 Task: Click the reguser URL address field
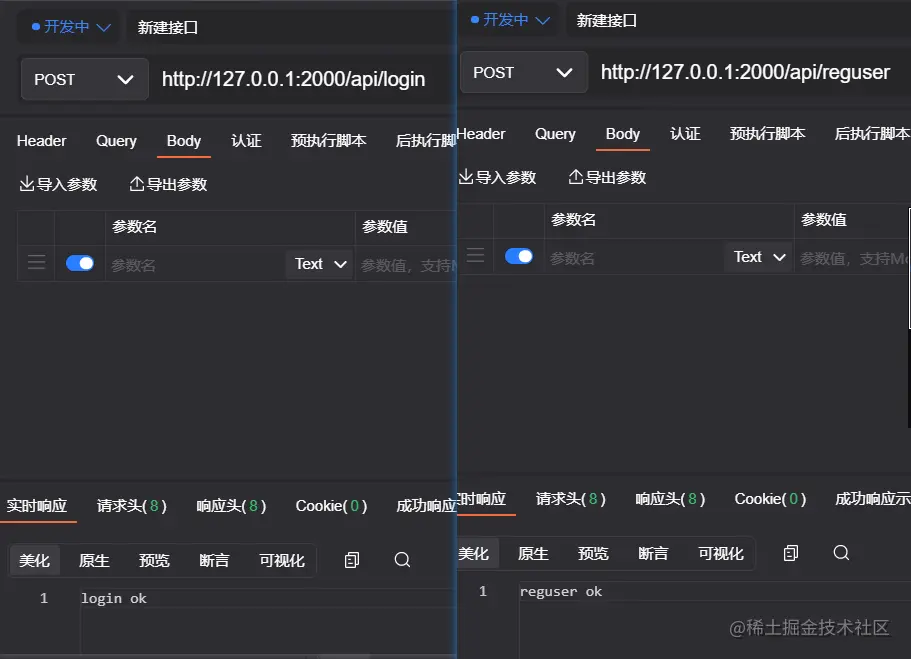click(750, 72)
